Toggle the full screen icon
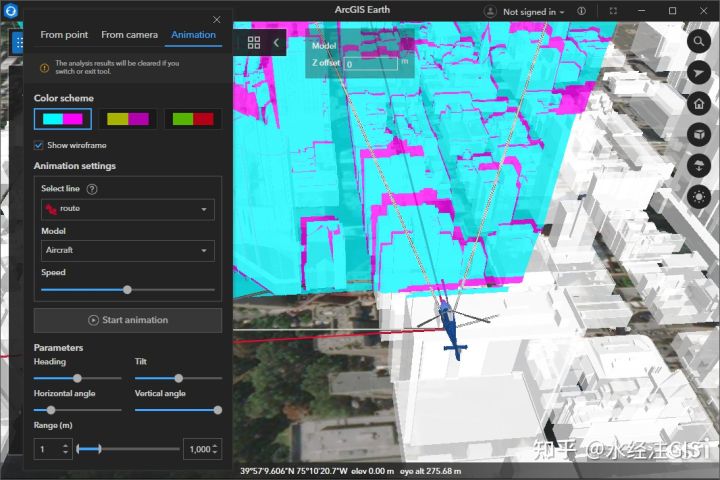This screenshot has height=480, width=720. pyautogui.click(x=613, y=11)
